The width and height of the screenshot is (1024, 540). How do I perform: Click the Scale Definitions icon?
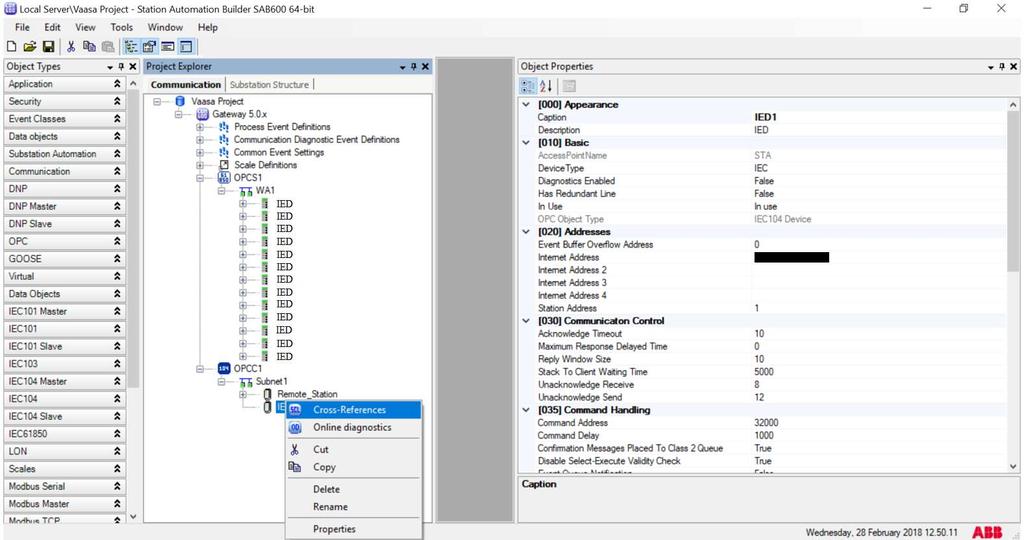tap(224, 165)
